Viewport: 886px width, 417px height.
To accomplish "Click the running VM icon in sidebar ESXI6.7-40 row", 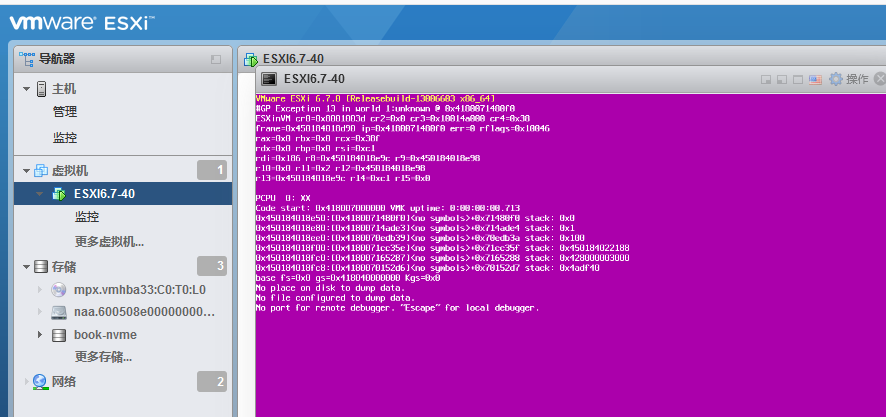I will [x=59, y=194].
